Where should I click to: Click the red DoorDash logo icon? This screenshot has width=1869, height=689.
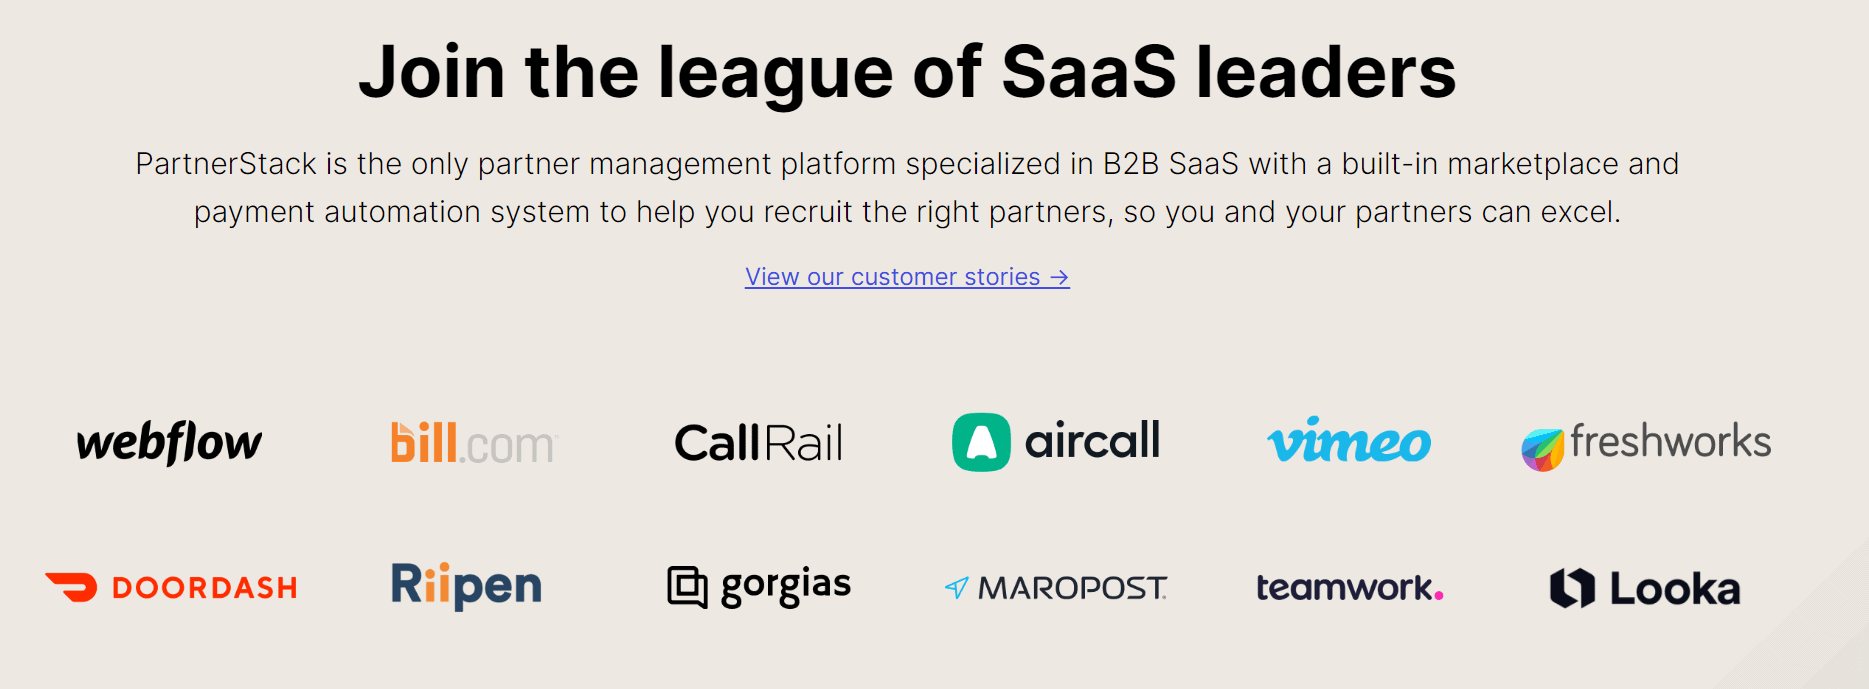pyautogui.click(x=72, y=587)
